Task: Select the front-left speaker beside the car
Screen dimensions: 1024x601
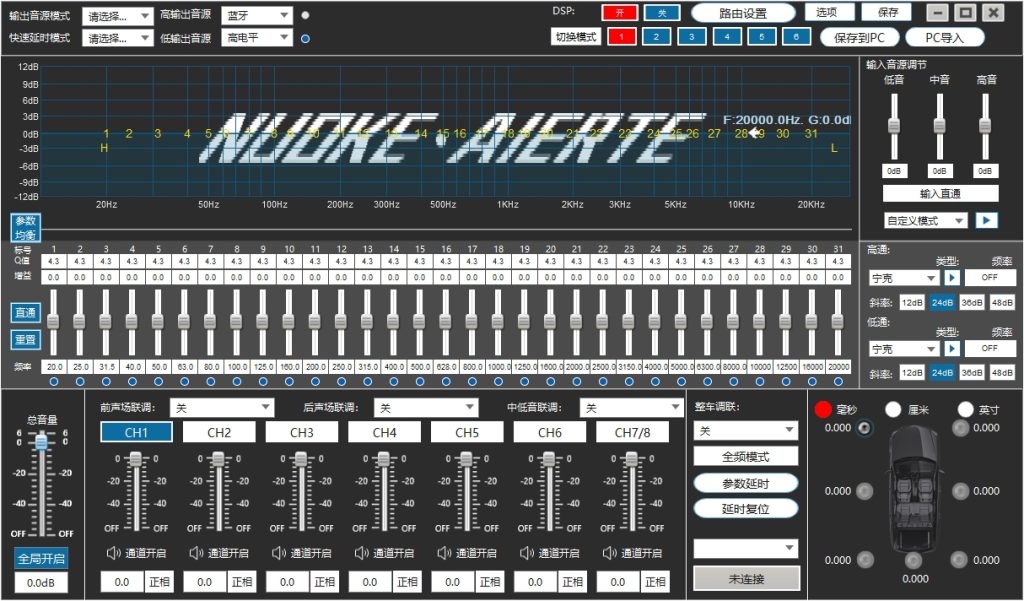Action: click(x=865, y=429)
